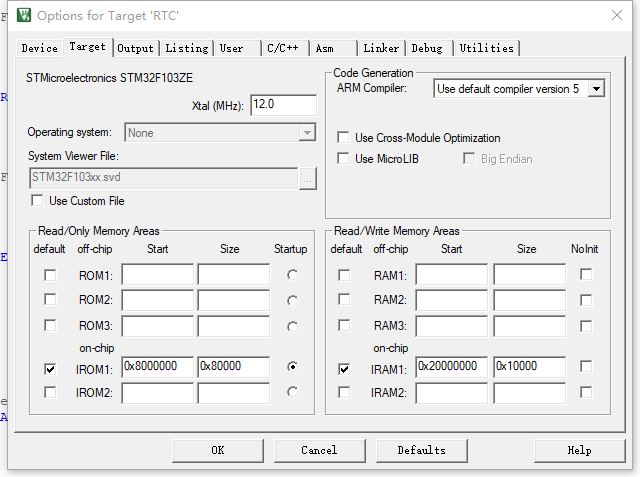Click the ROM1 Size field
Image resolution: width=640 pixels, height=477 pixels.
[x=233, y=274]
